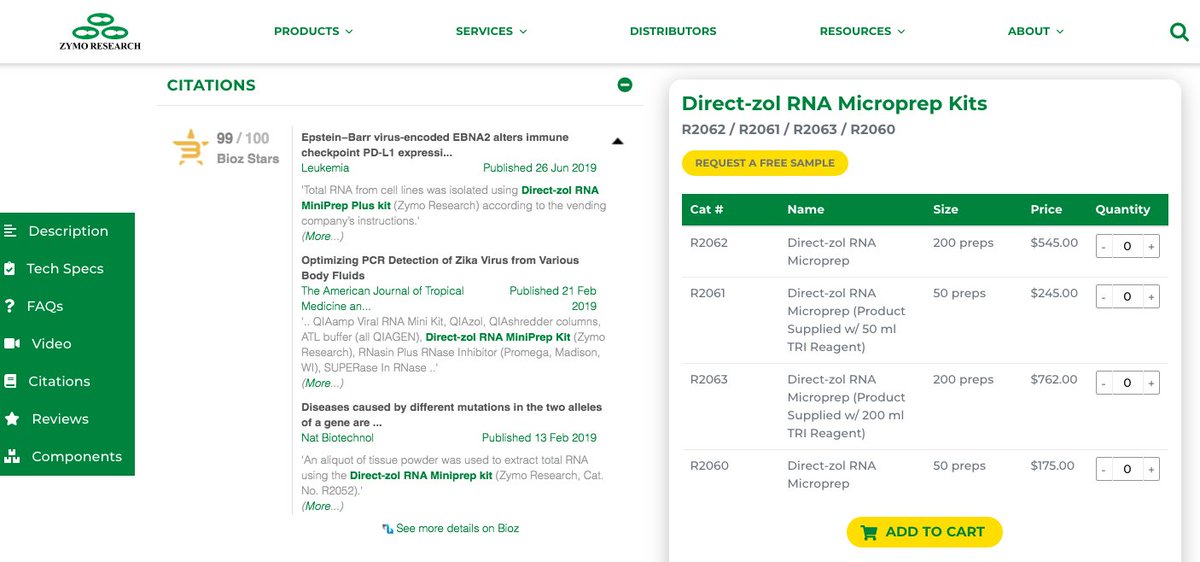Click the R2061 quantity input field

(x=1128, y=297)
